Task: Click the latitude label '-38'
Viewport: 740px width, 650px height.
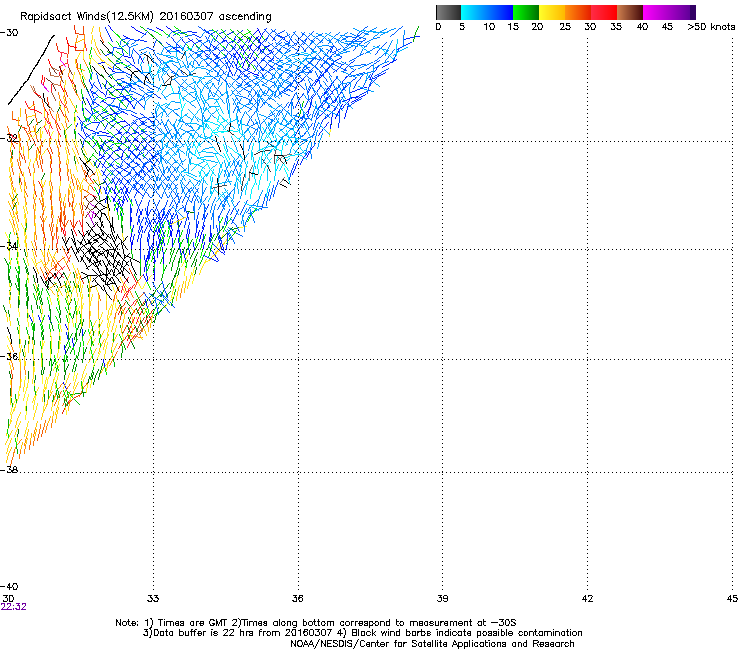Action: tap(9, 470)
